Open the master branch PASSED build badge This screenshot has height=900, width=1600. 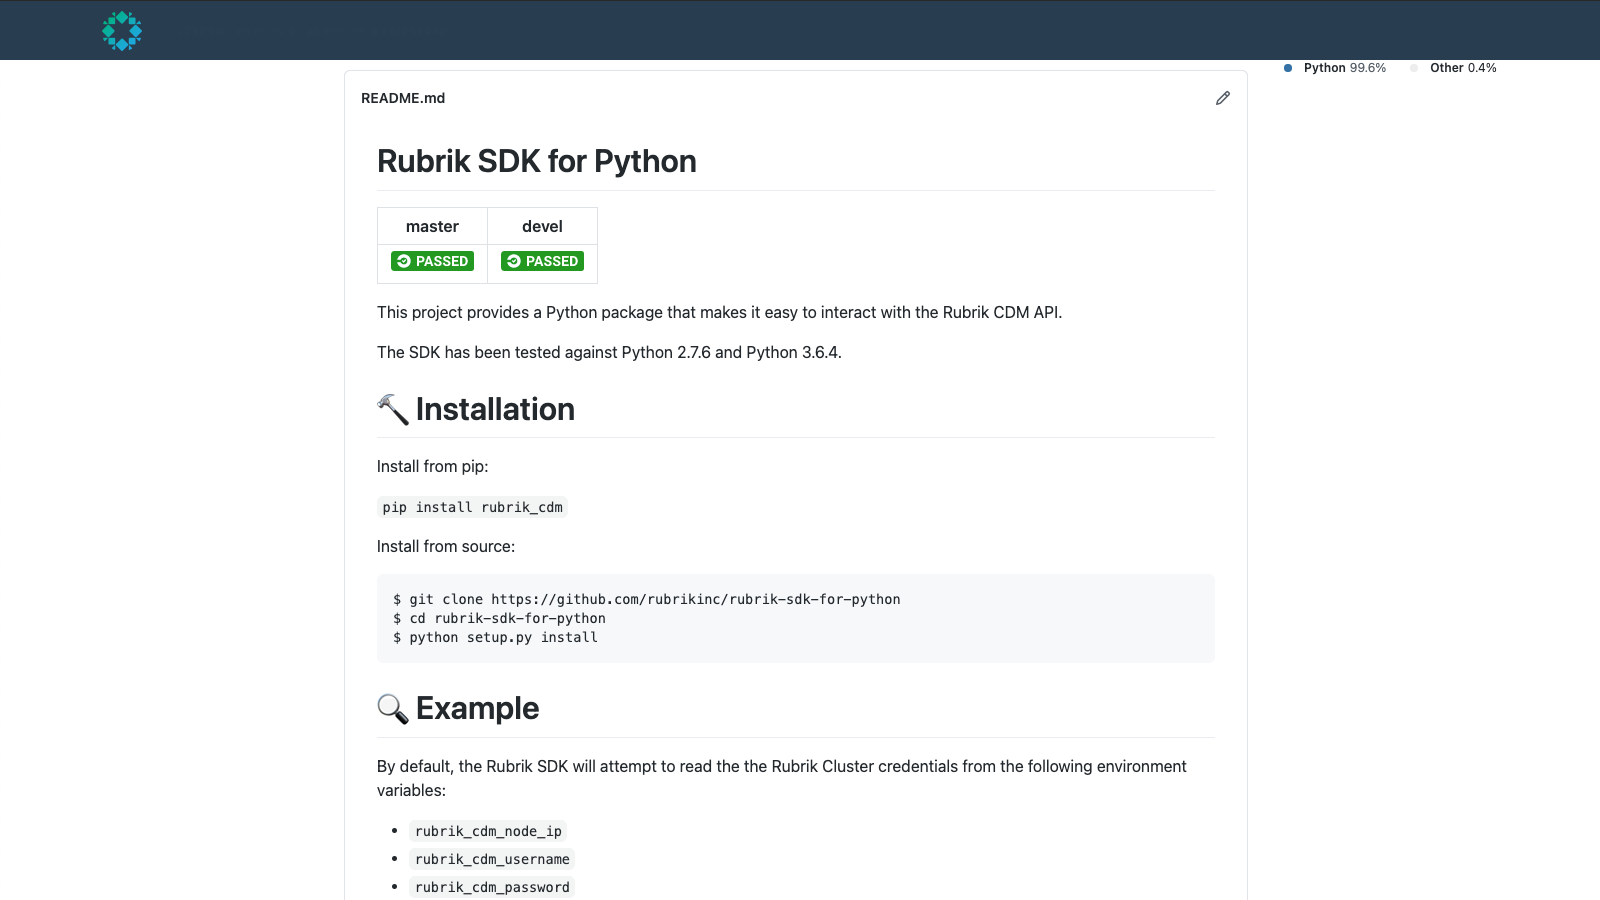tap(432, 261)
